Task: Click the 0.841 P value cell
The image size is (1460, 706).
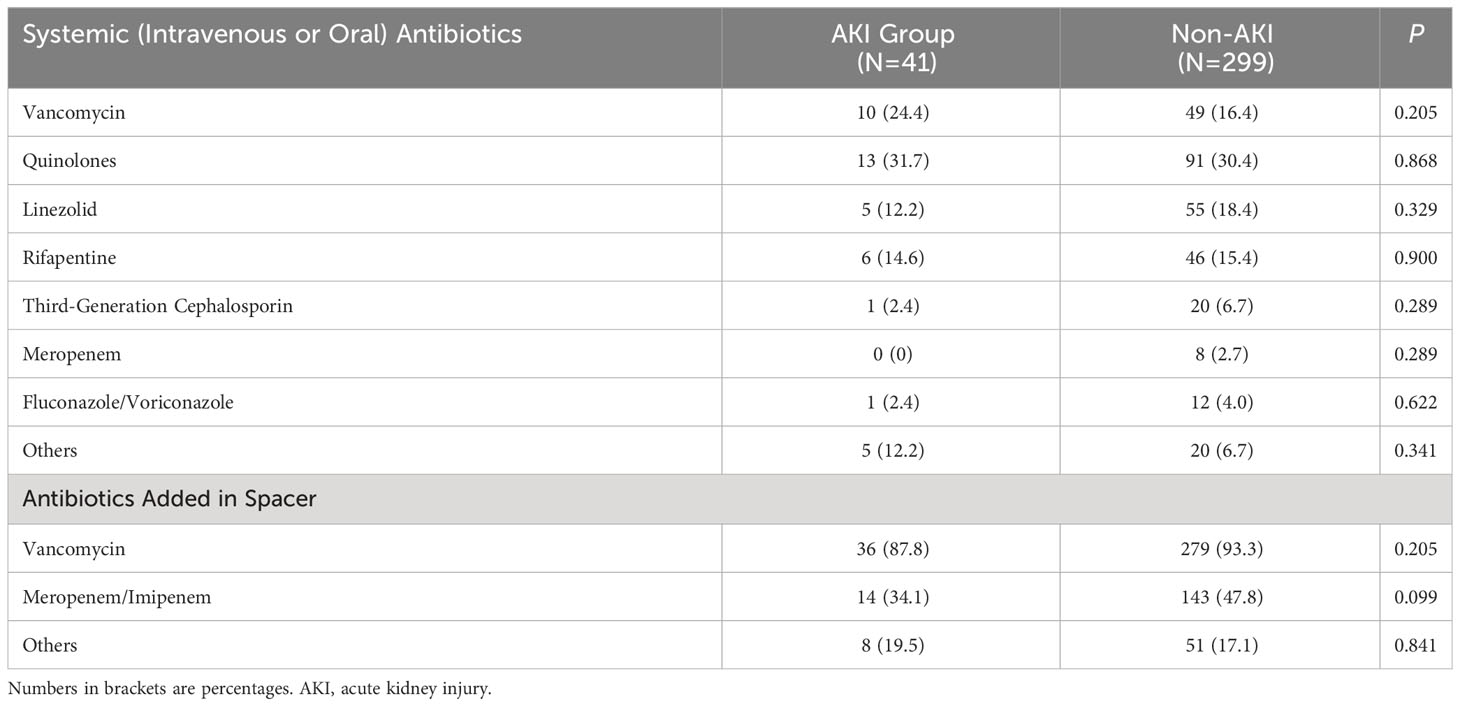Action: tap(1417, 645)
